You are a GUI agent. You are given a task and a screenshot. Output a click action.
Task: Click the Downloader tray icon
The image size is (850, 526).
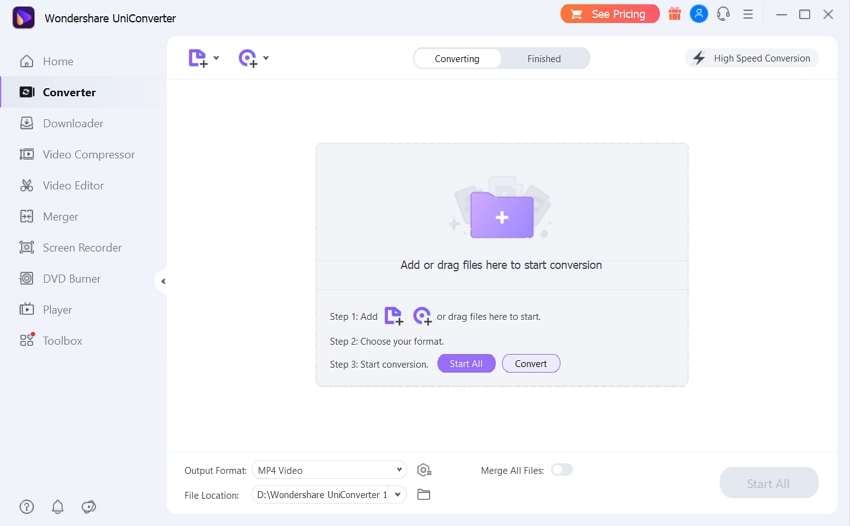(27, 123)
